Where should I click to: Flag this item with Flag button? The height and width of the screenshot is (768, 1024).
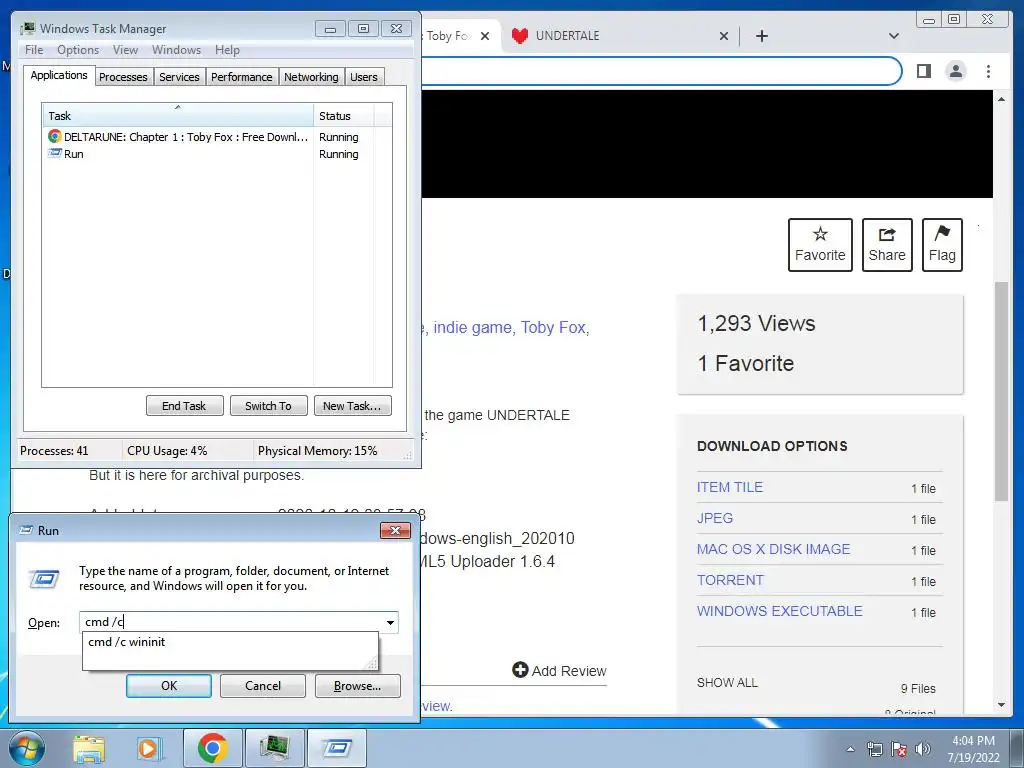coord(942,245)
